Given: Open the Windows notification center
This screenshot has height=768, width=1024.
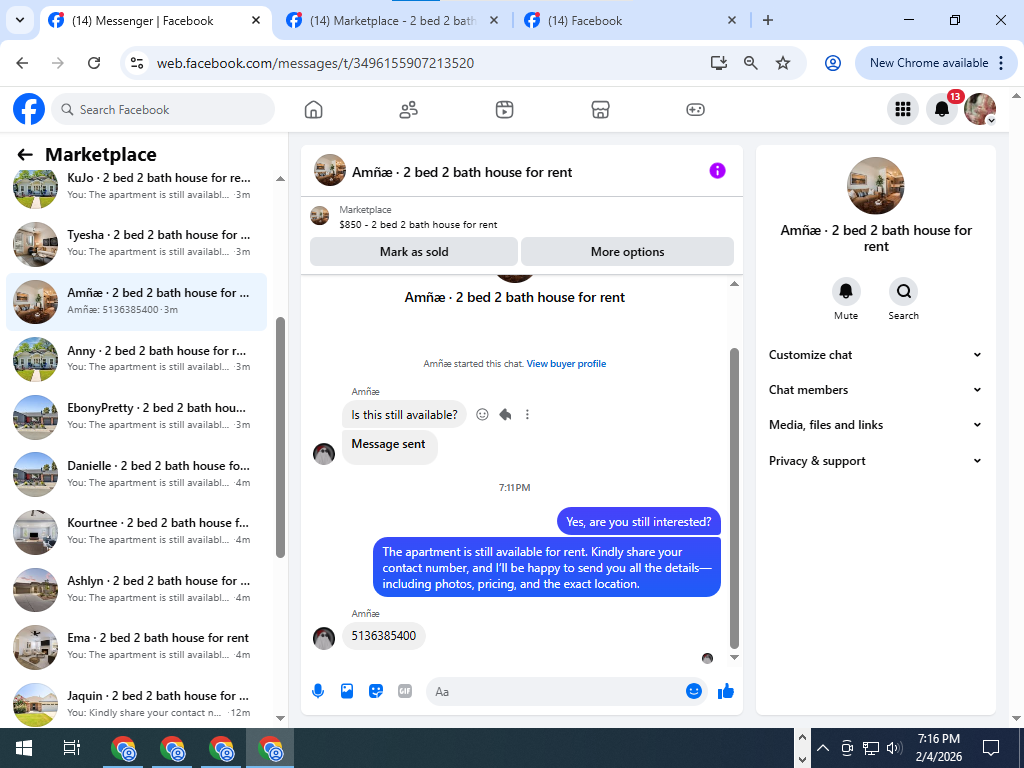Looking at the screenshot, I should tap(991, 748).
